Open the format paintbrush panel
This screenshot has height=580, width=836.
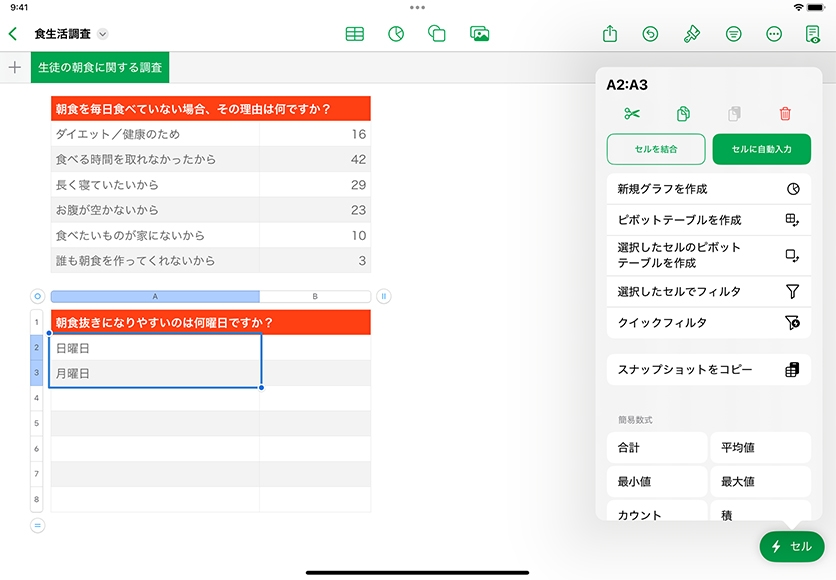click(691, 34)
